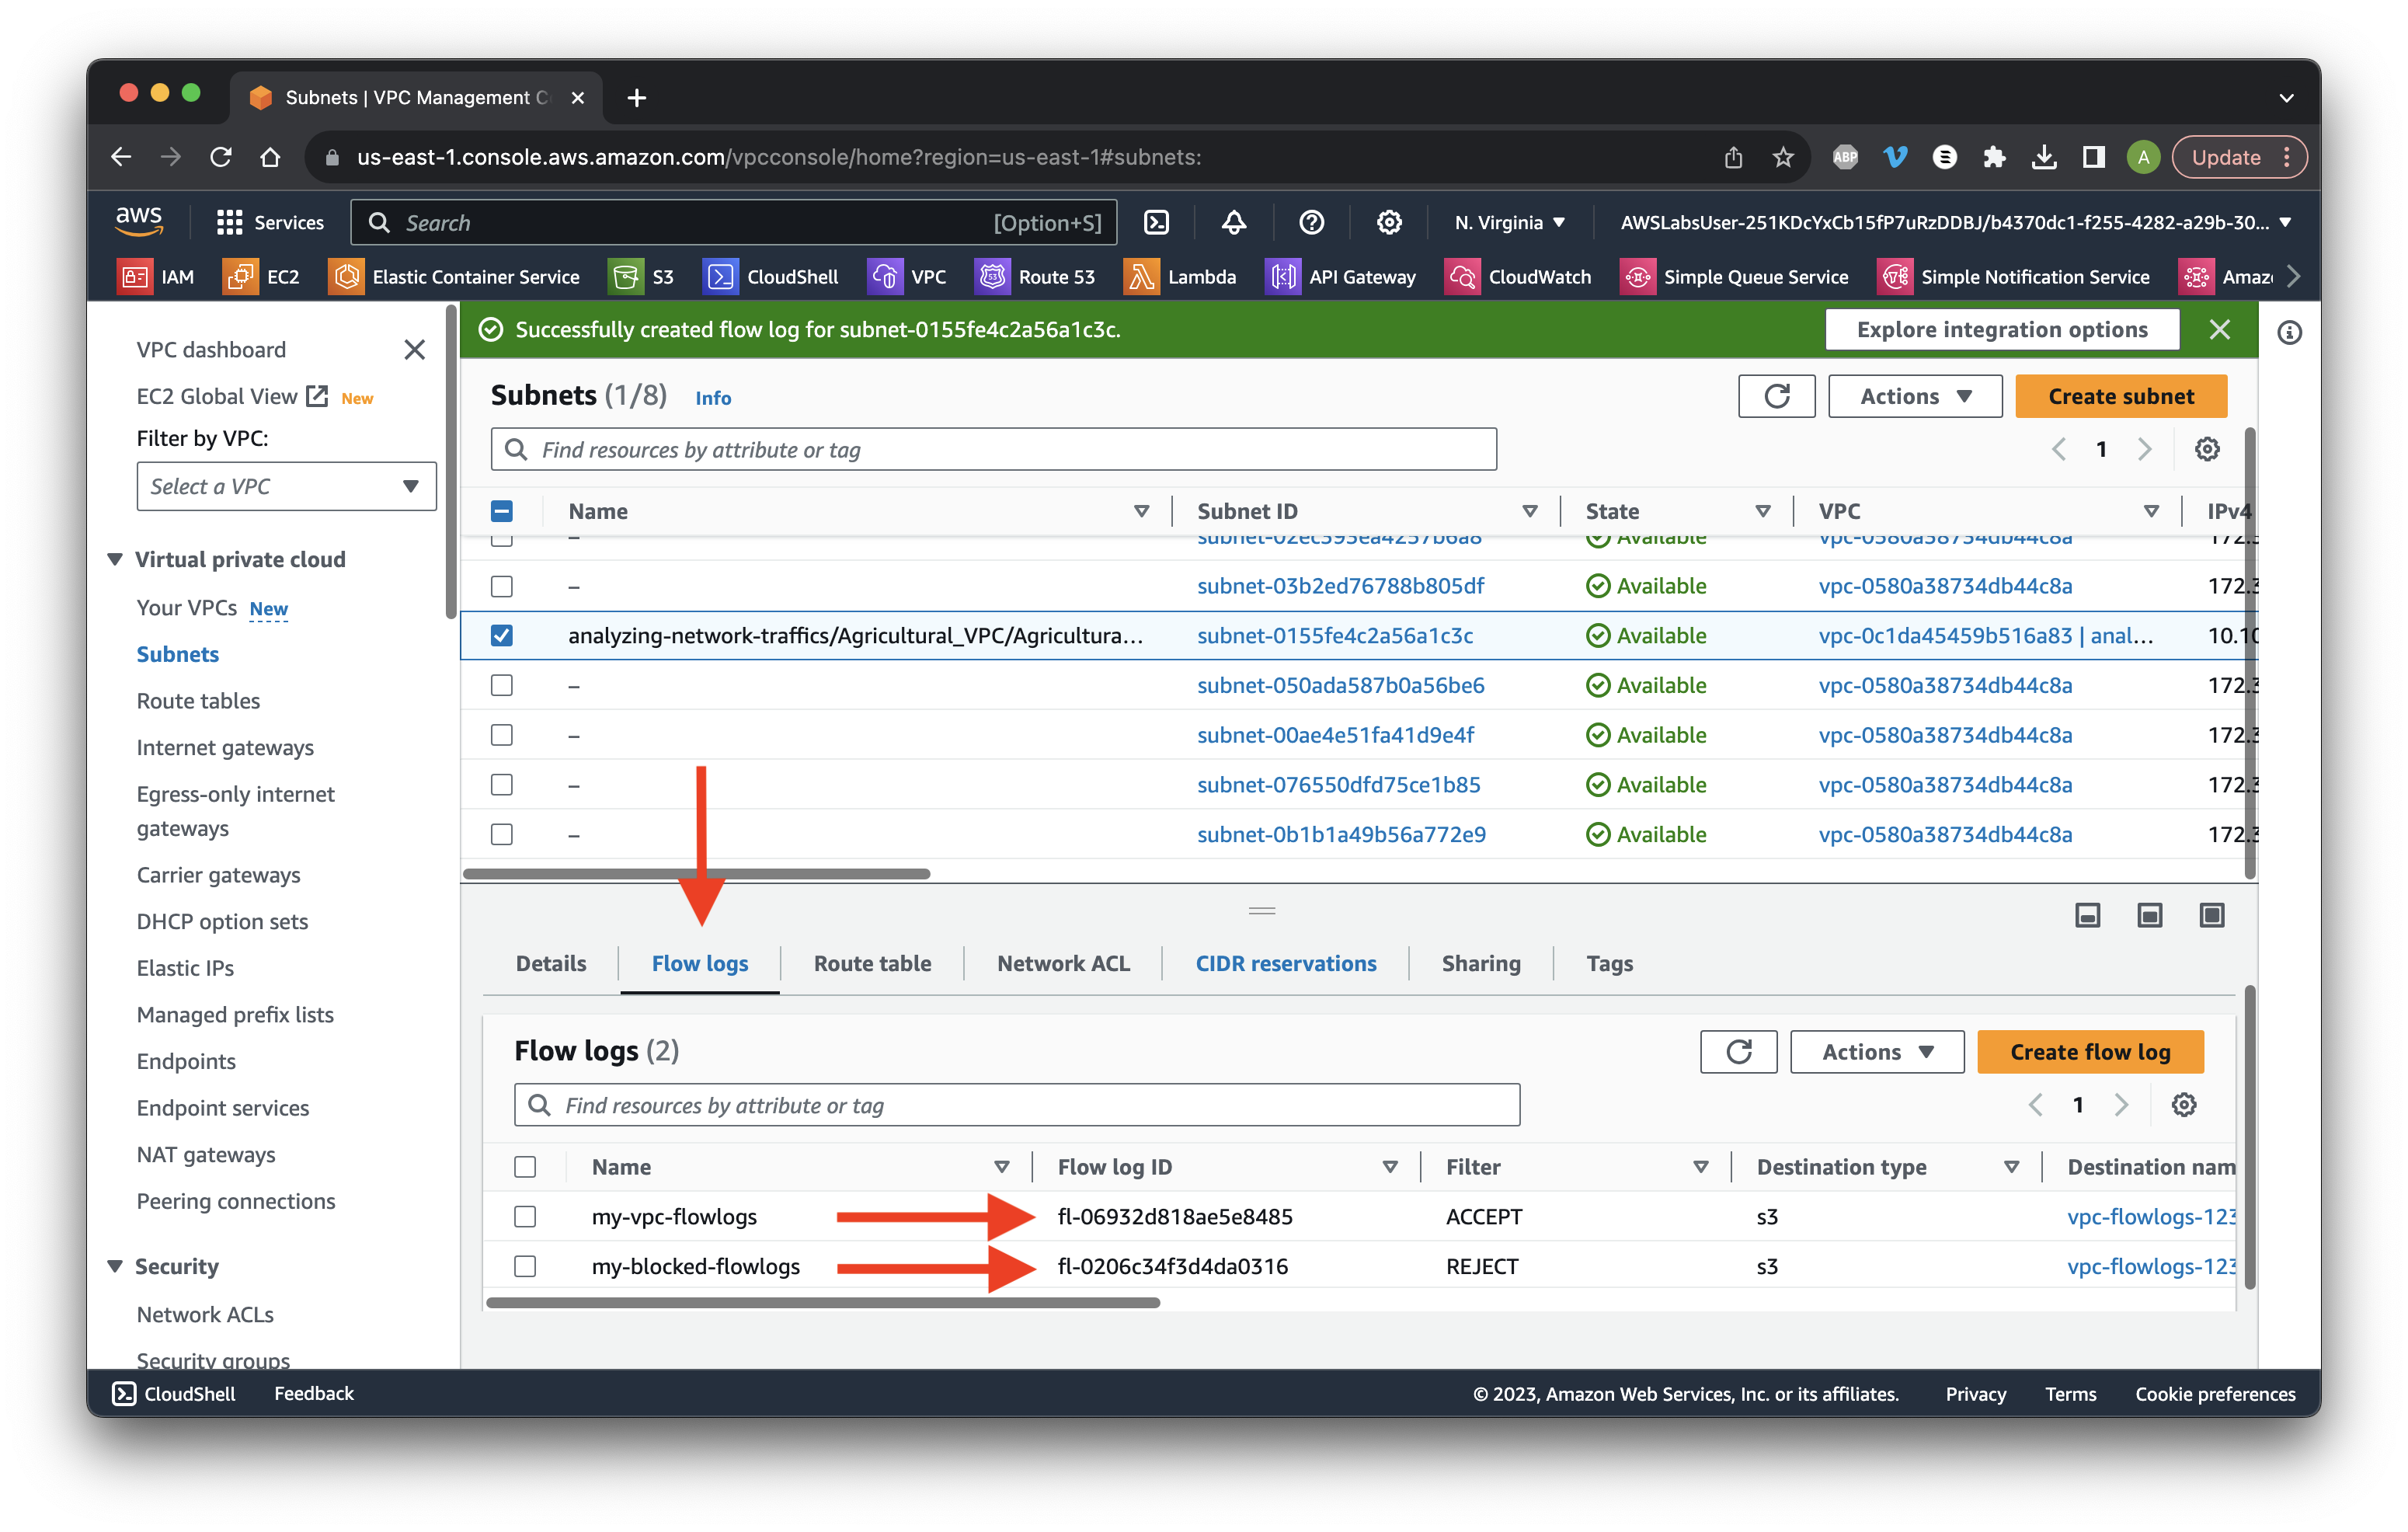Check the my-blocked-flowlogs row
Screen dimensions: 2408x1532
tap(525, 1266)
